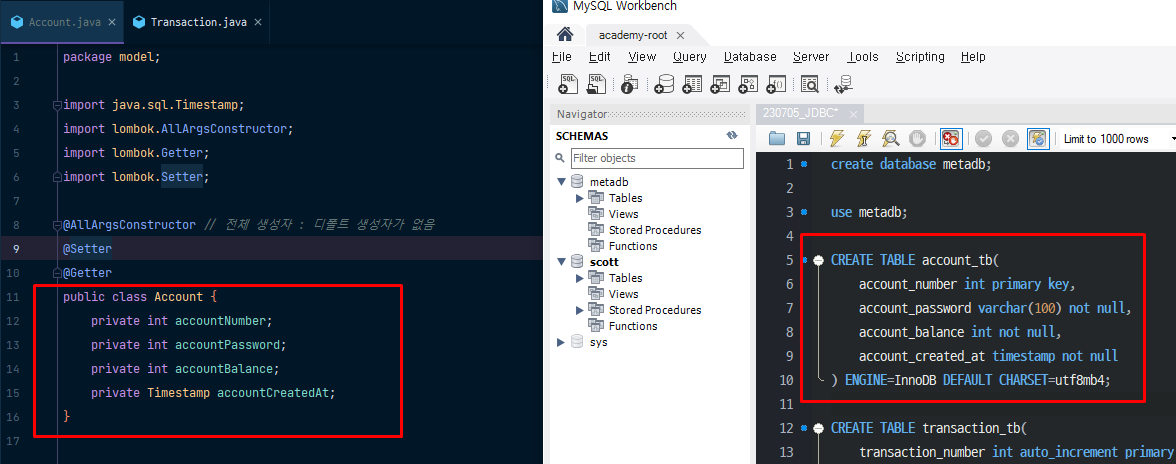Open the Database menu in Workbench
This screenshot has width=1176, height=464.
(750, 57)
